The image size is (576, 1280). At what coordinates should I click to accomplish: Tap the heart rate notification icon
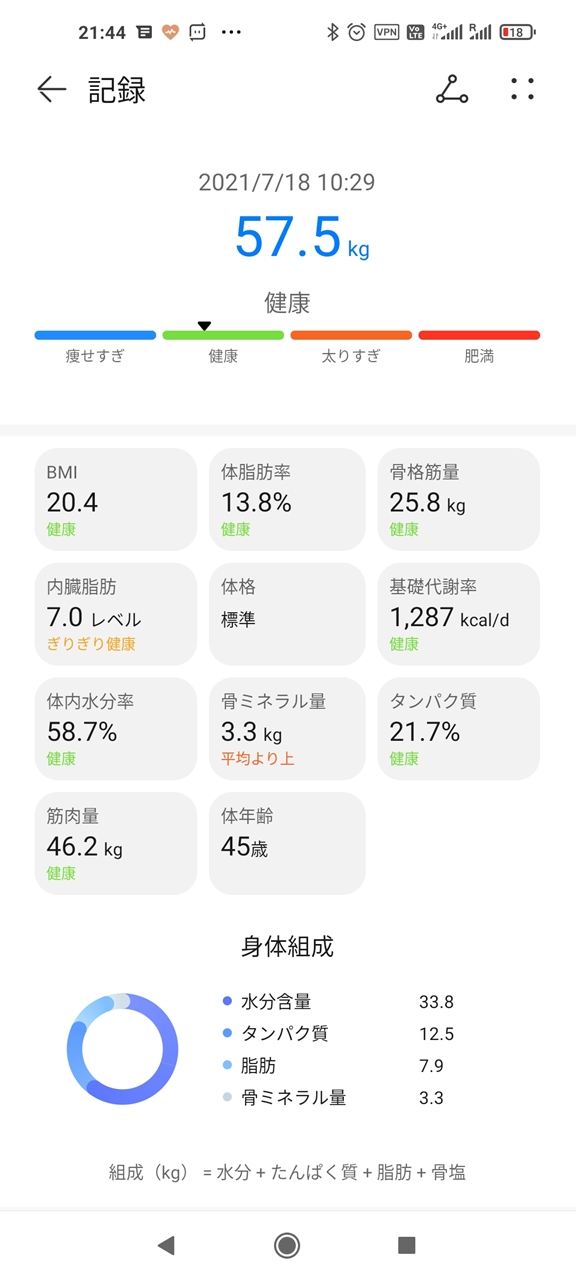point(171,32)
